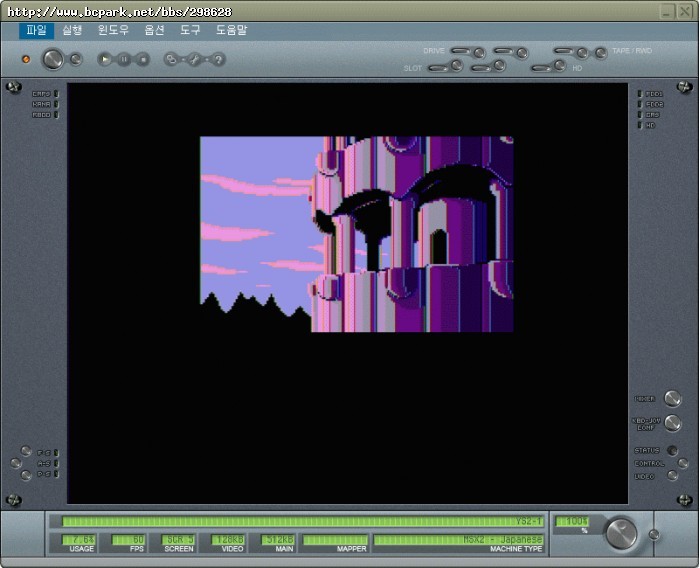
Task: Open the 도움말 menu
Action: 231,30
